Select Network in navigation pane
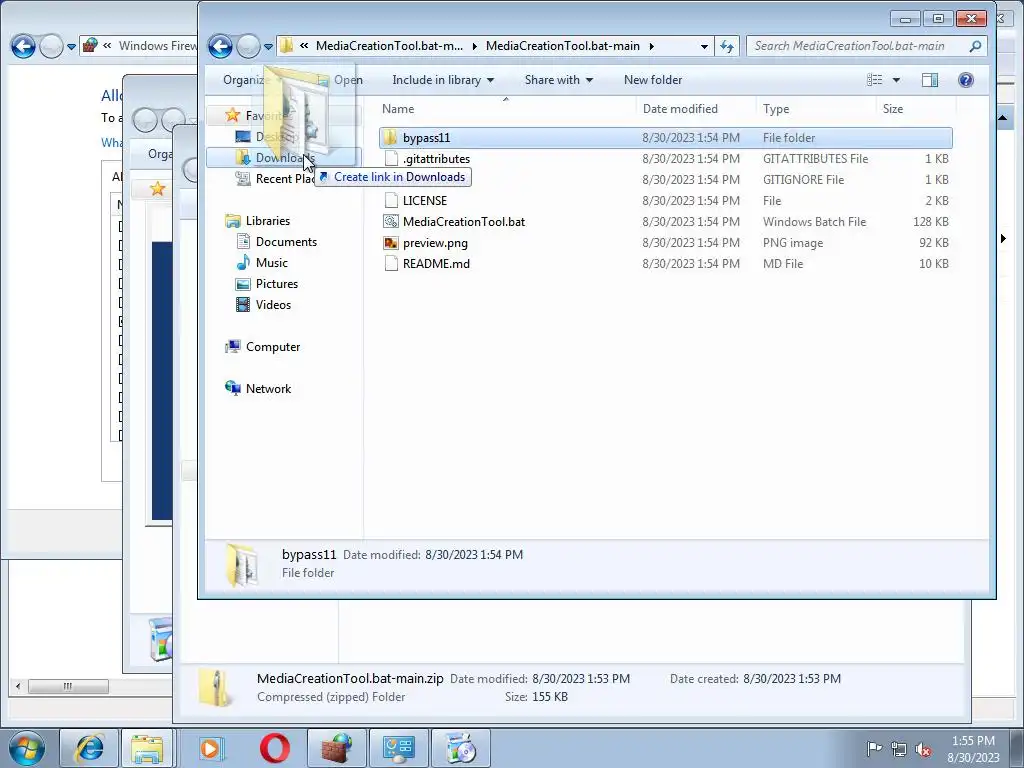Viewport: 1024px width, 768px height. (268, 389)
